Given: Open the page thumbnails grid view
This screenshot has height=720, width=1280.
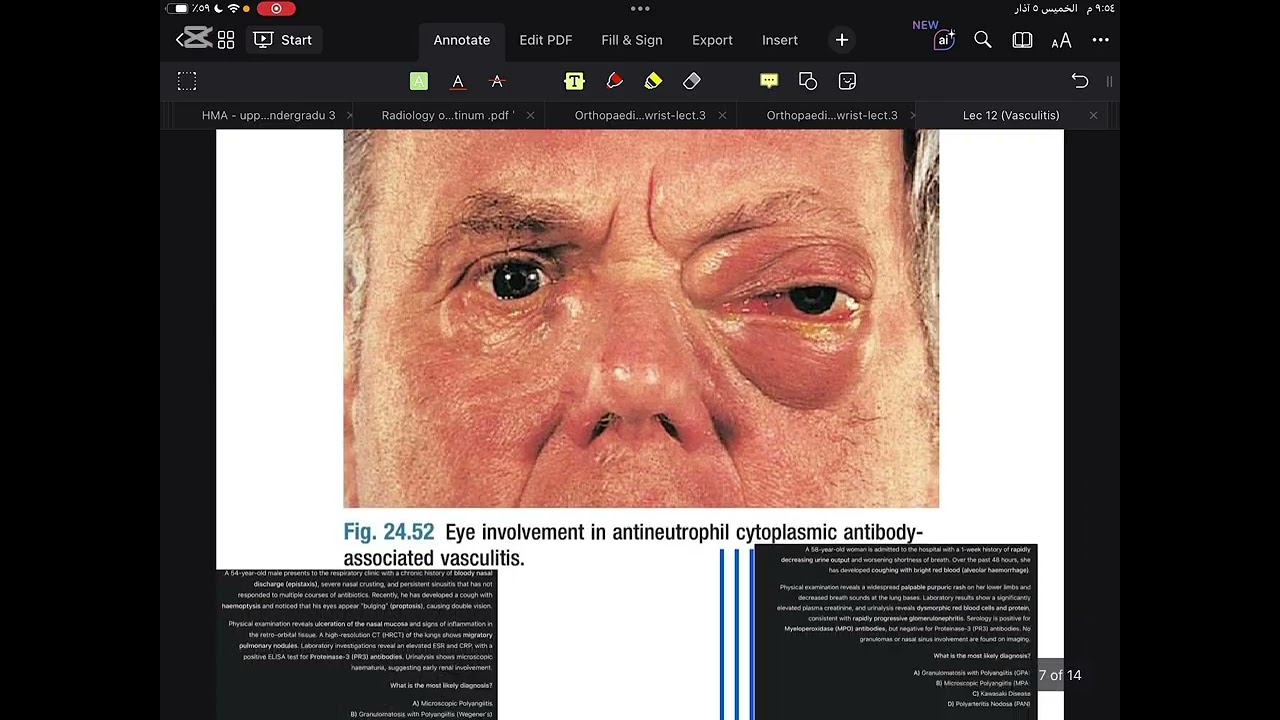Looking at the screenshot, I should coord(226,40).
